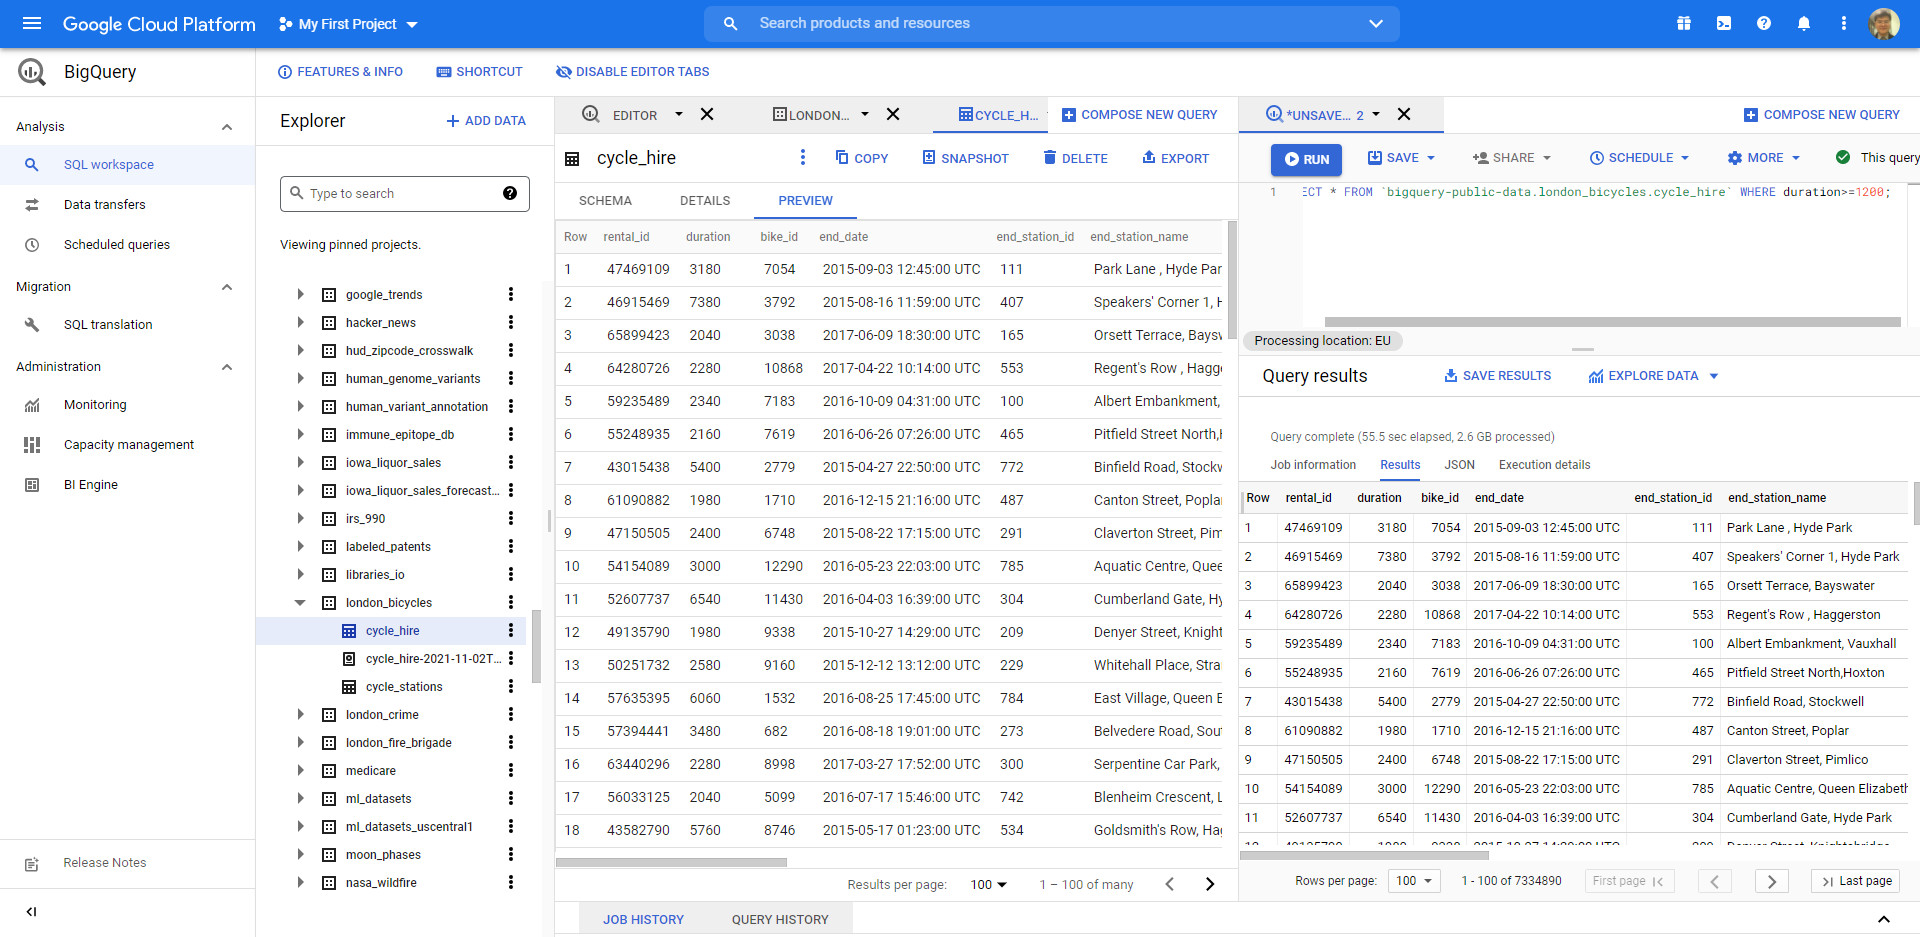Image resolution: width=1920 pixels, height=937 pixels.
Task: Collapse the london_bicycles dataset
Action: [x=300, y=602]
